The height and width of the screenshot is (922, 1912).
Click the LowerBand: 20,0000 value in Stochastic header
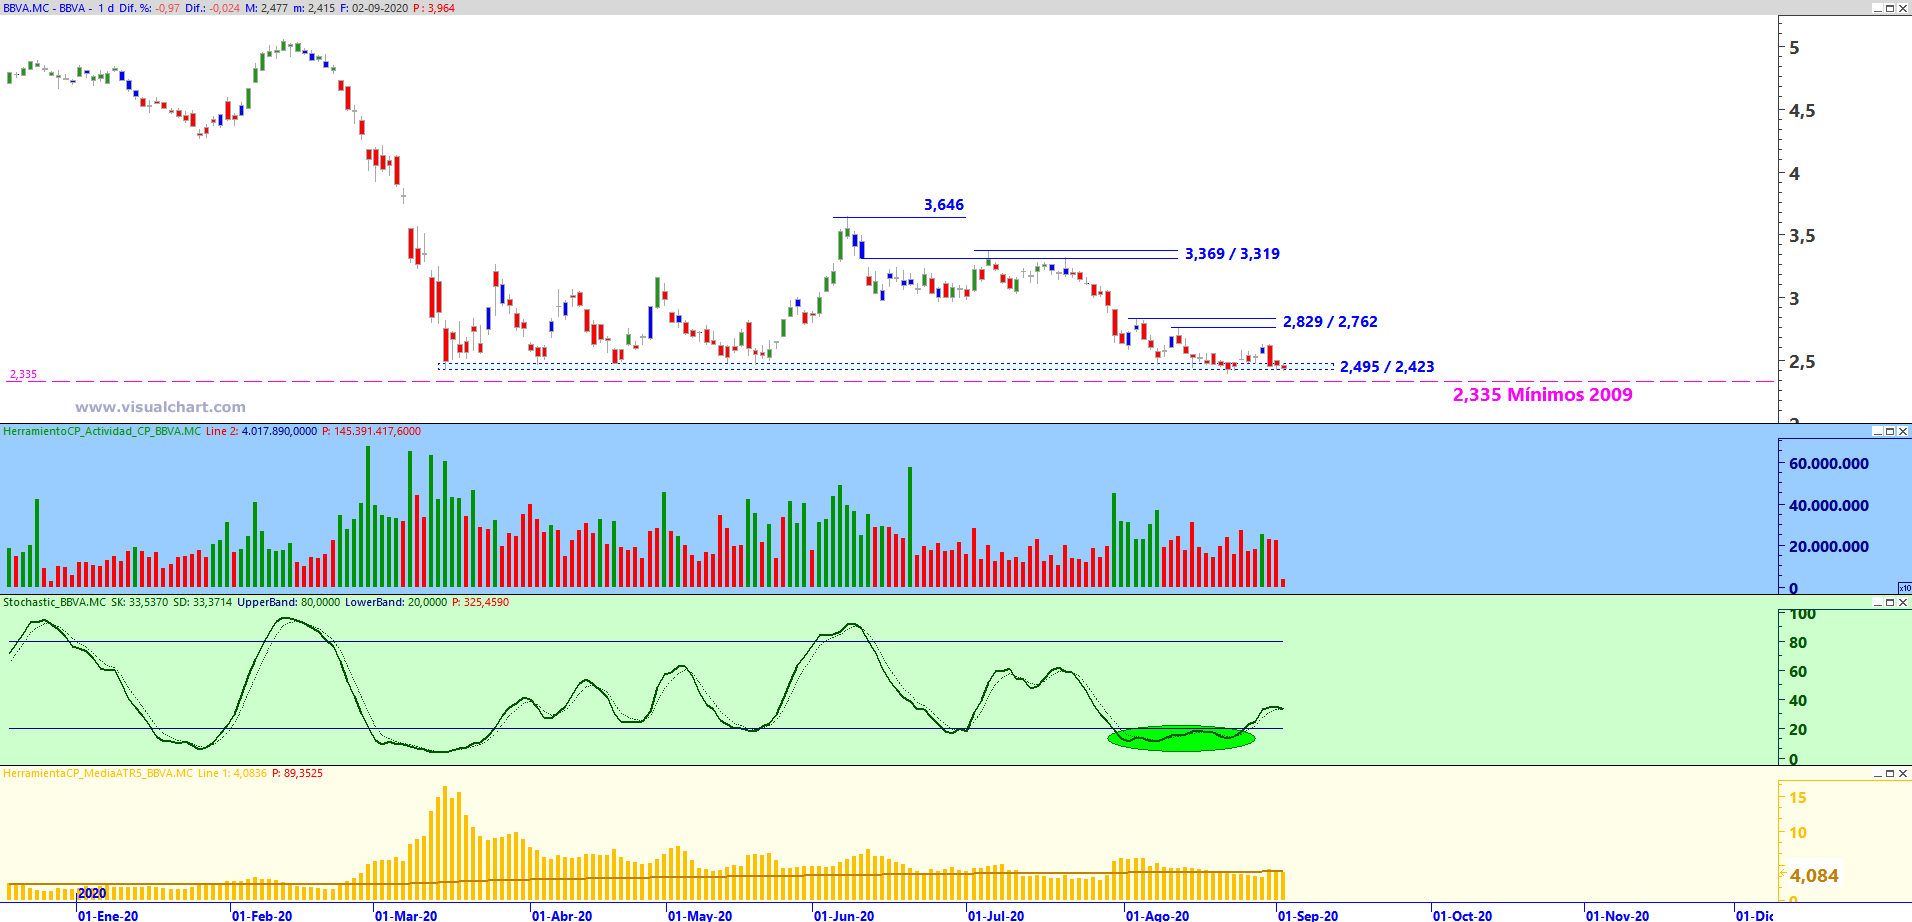click(x=396, y=602)
